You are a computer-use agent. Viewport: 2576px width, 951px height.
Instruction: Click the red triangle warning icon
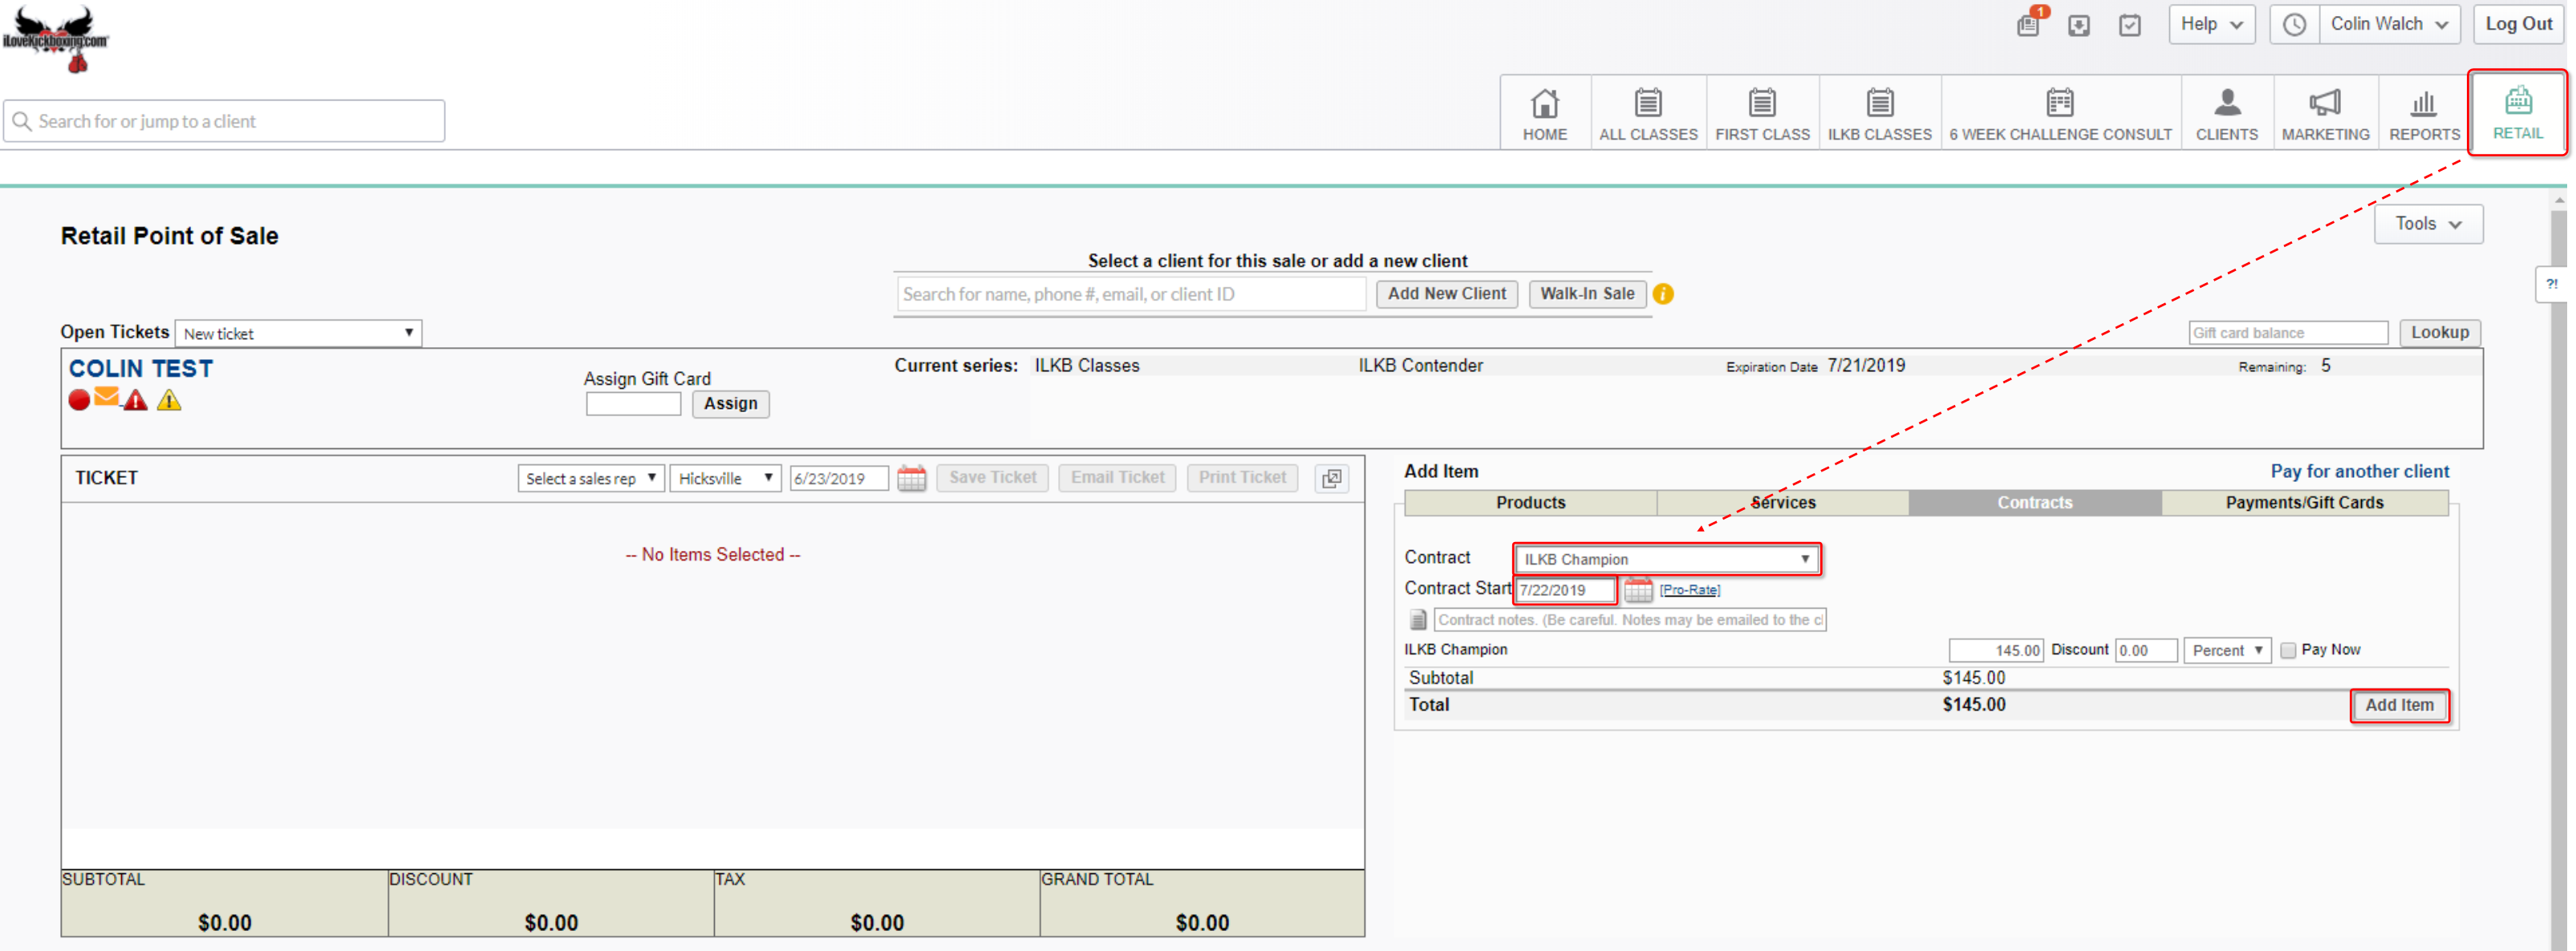coord(135,400)
